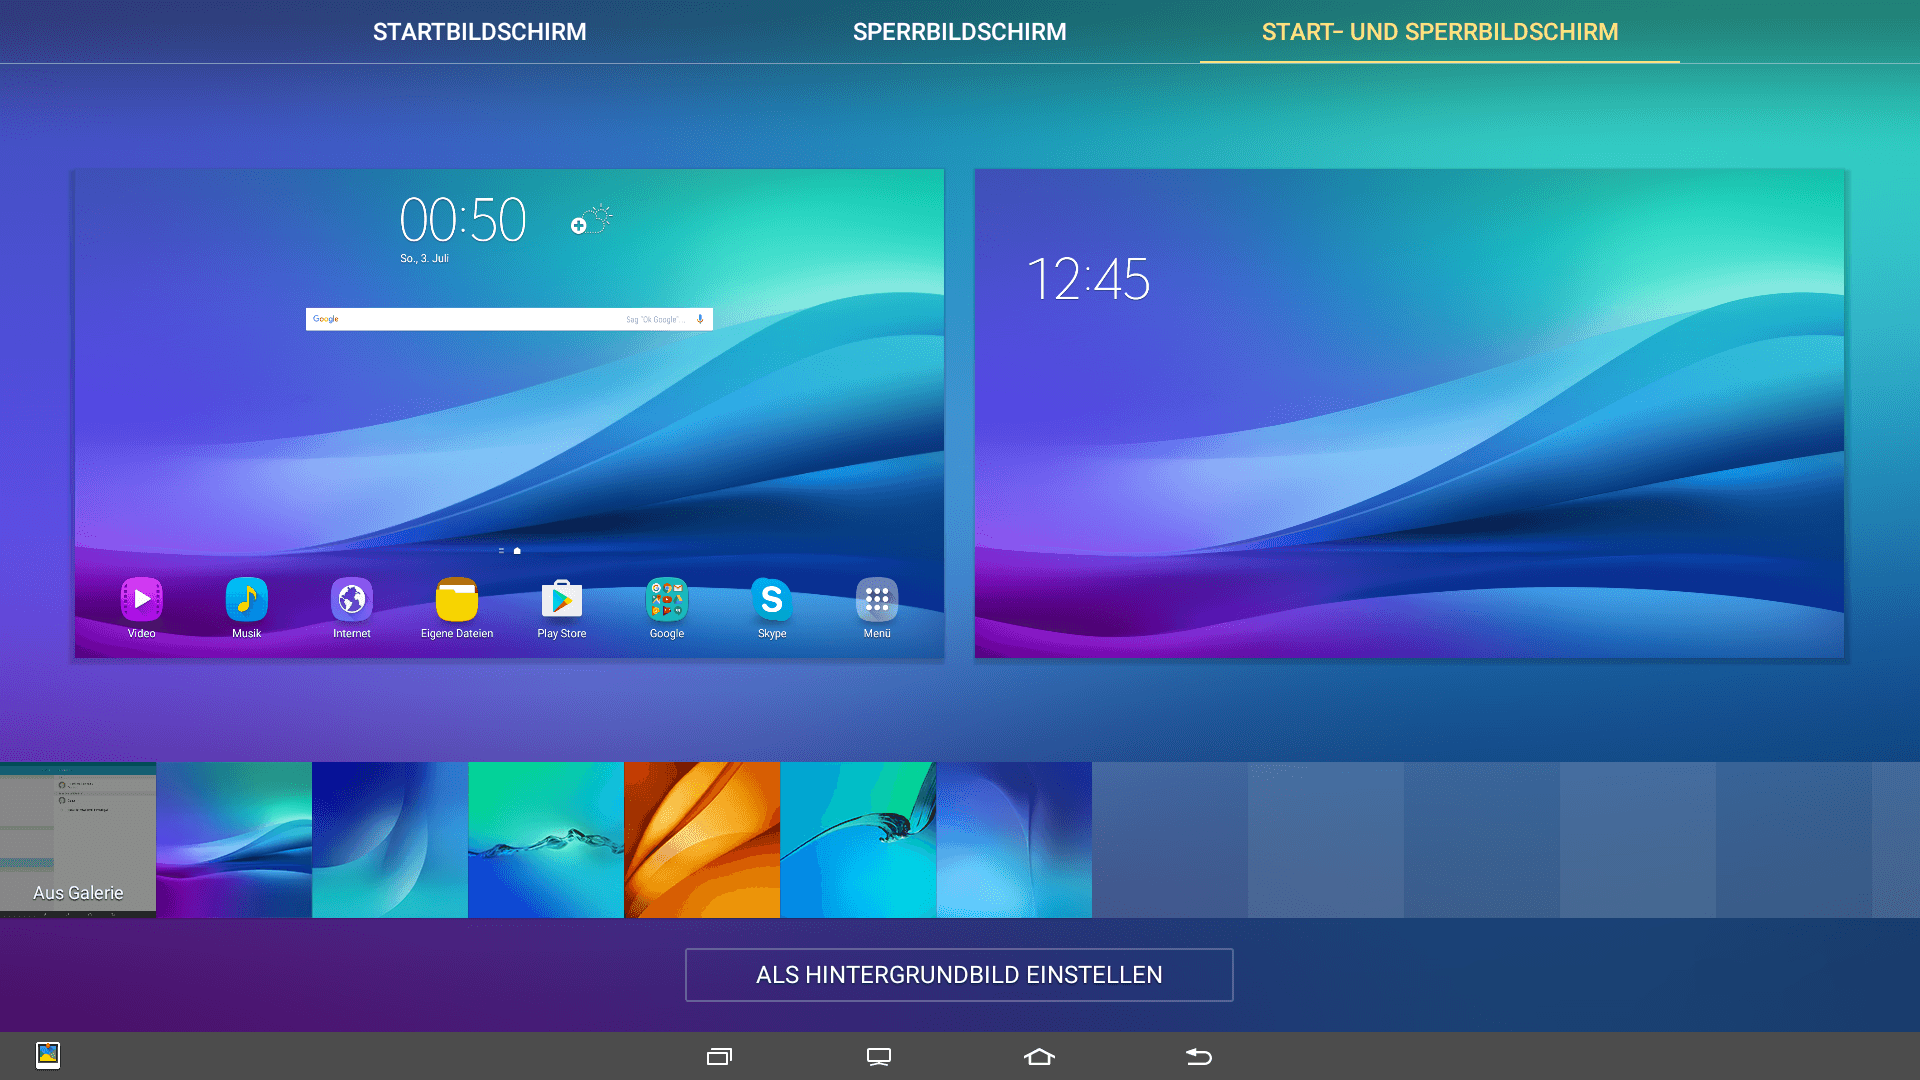
Task: Click the Play Store icon in preview
Action: (561, 600)
